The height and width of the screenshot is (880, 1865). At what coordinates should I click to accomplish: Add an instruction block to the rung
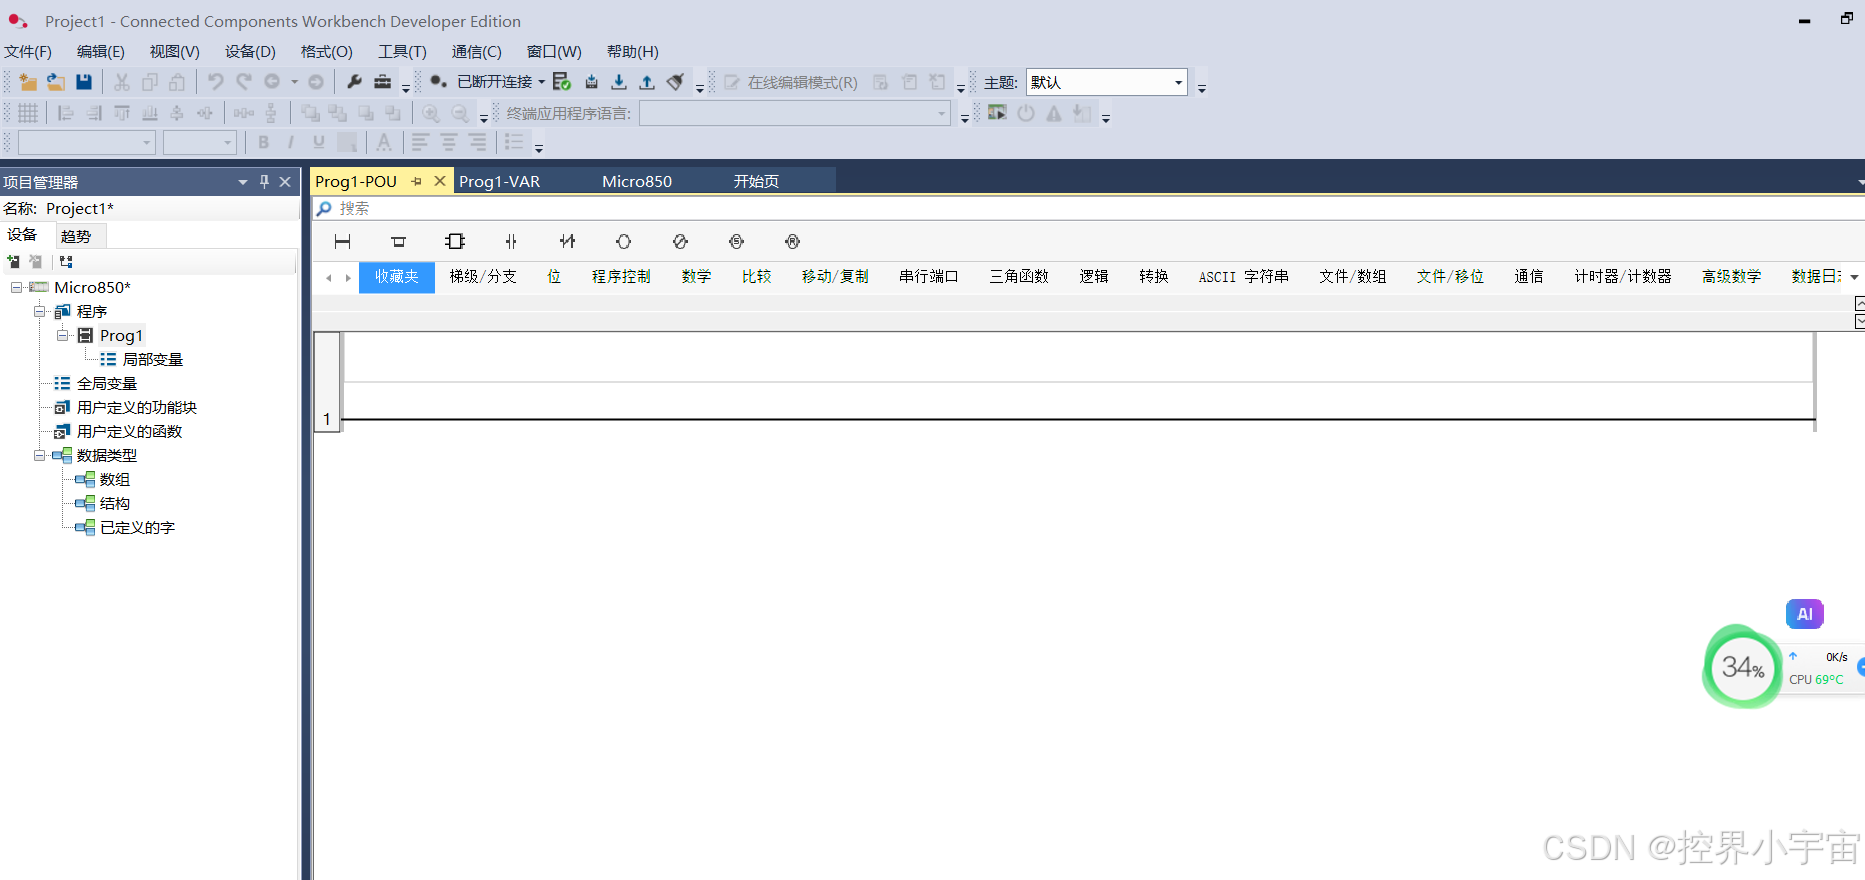coord(455,241)
